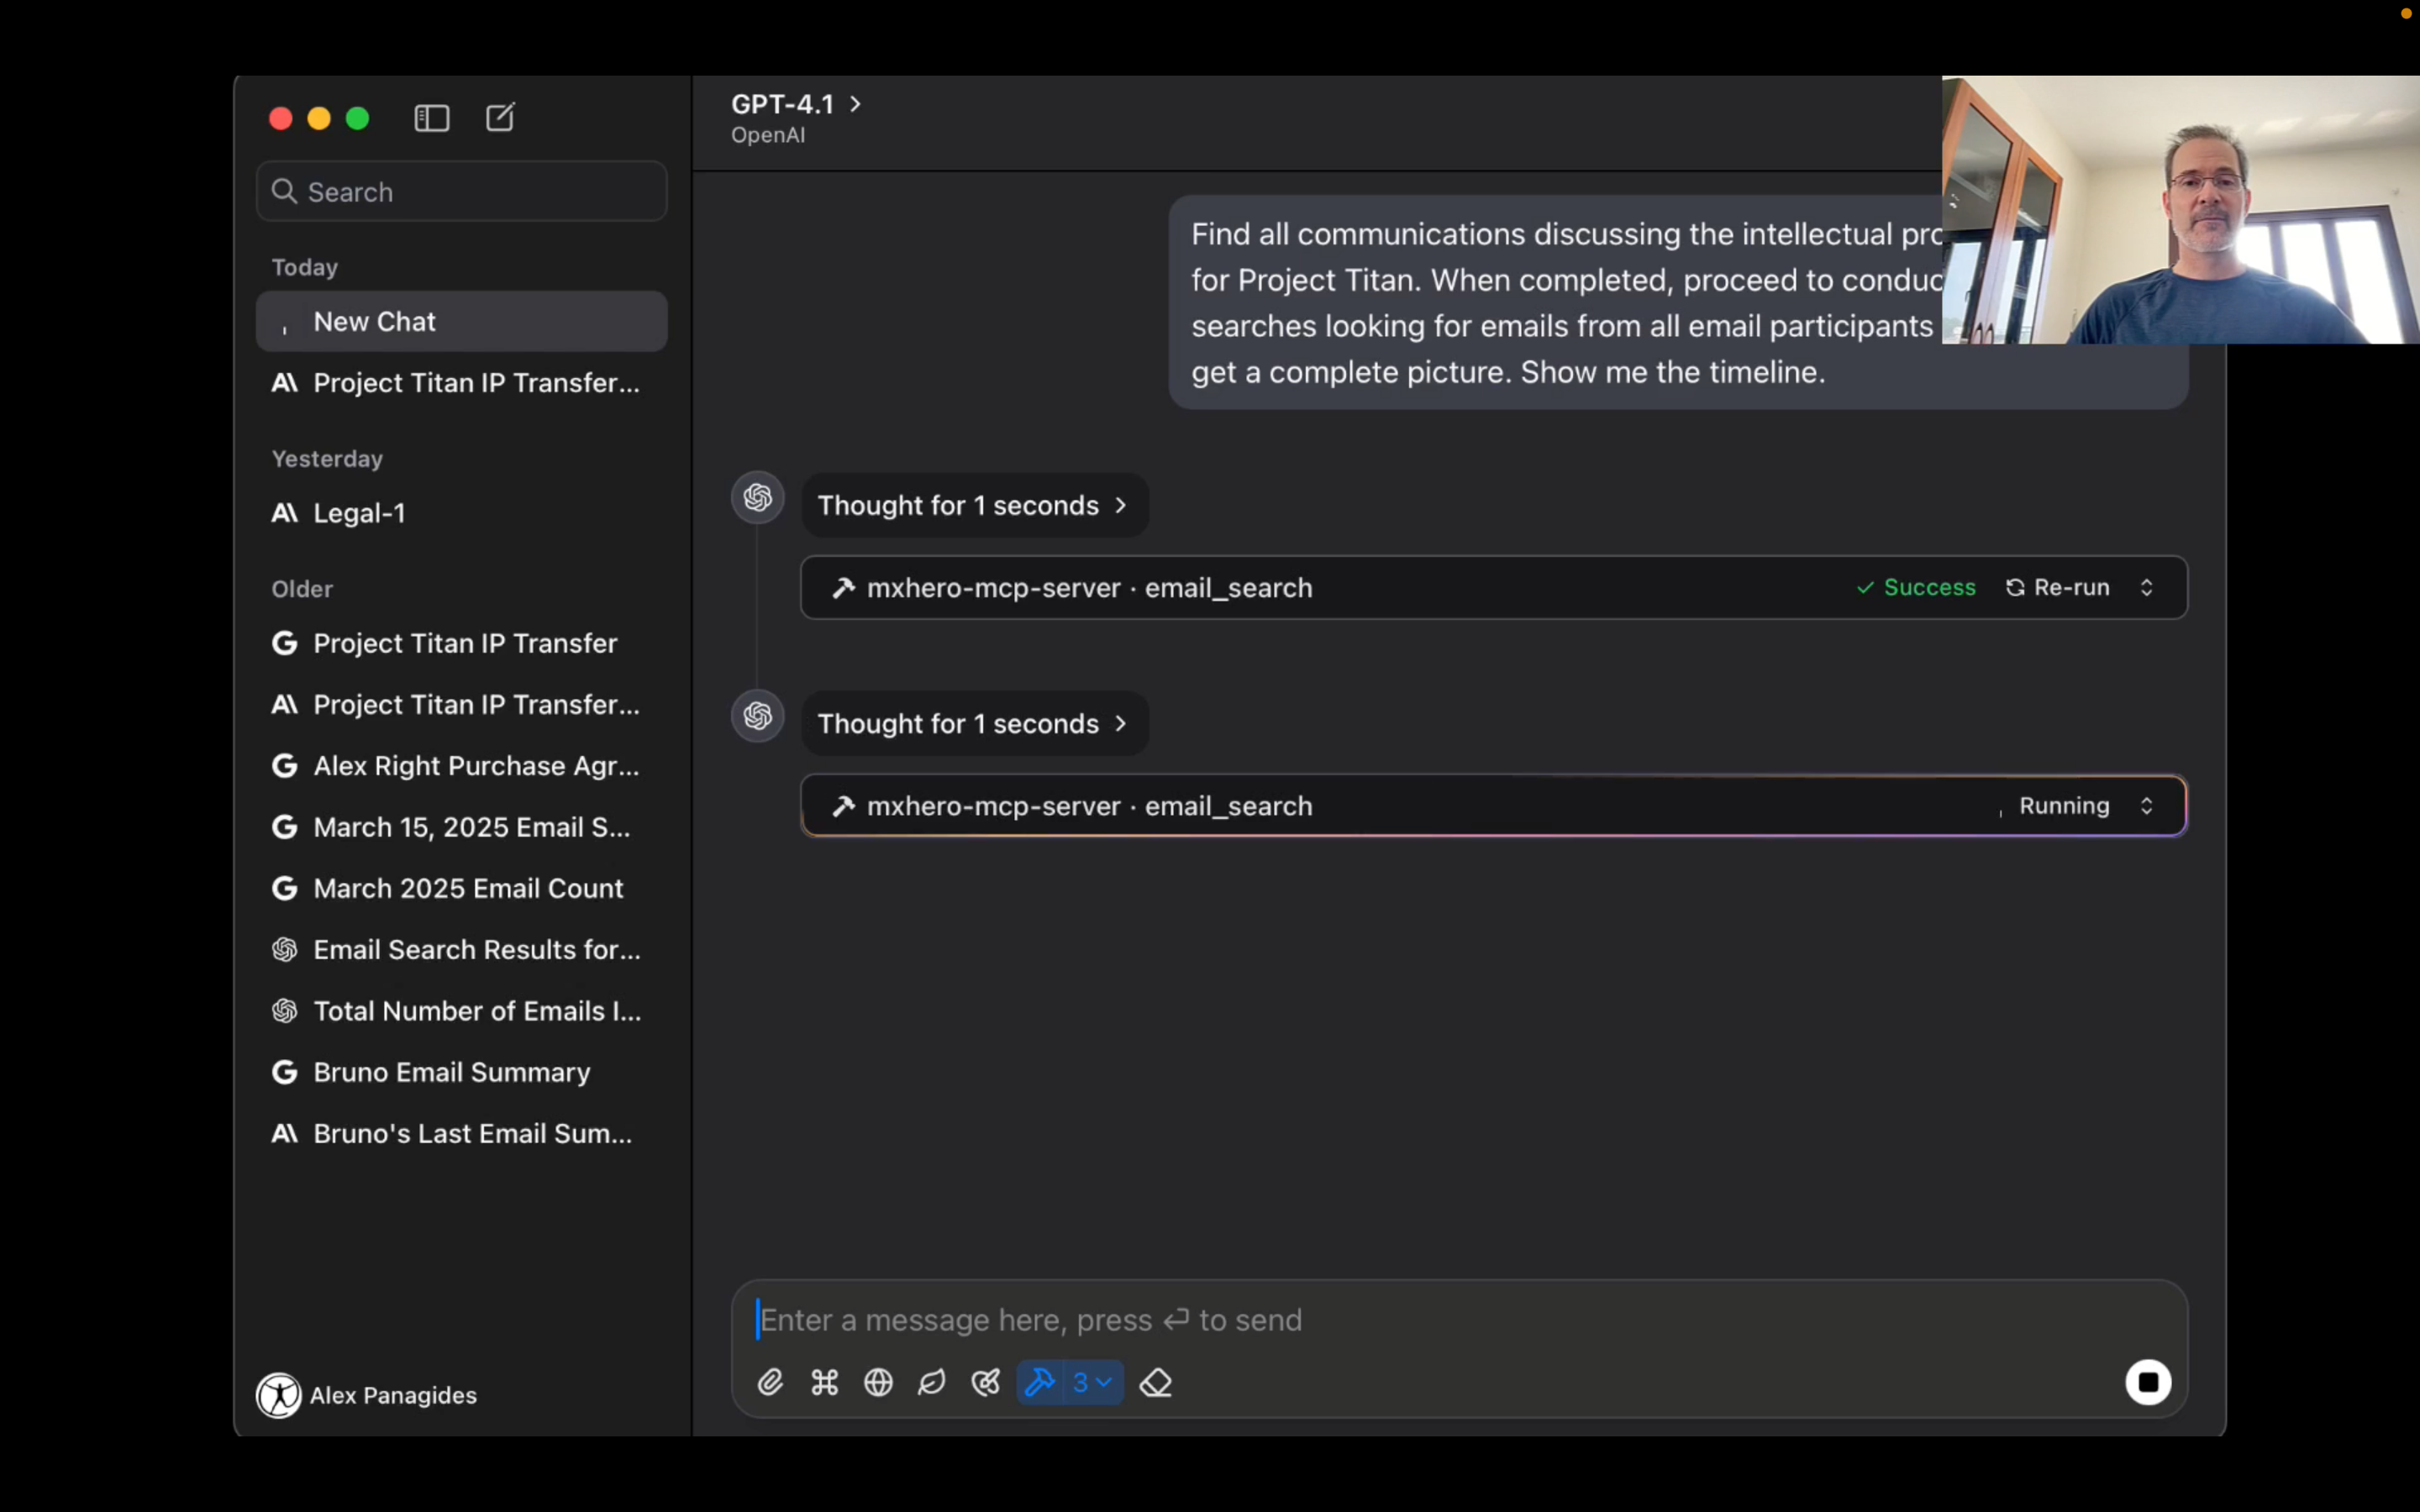
Task: Click the agent icon beside the leaf
Action: 985,1382
